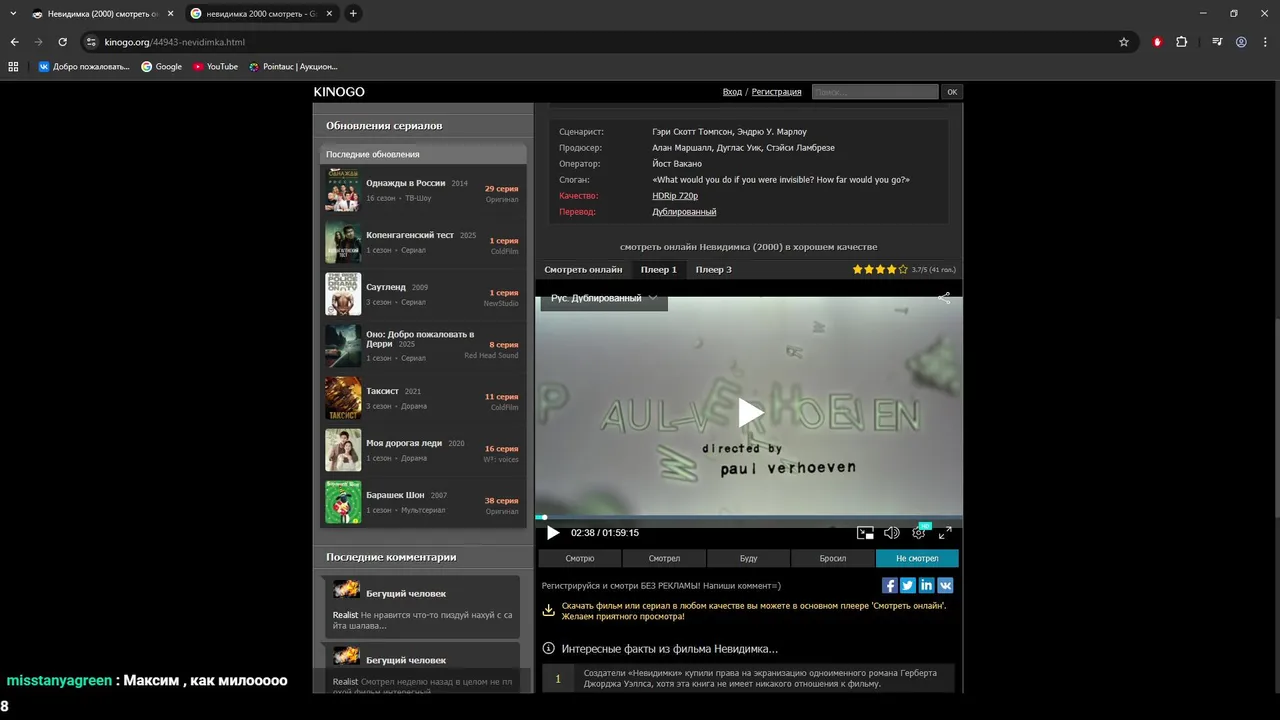This screenshot has height=720, width=1280.
Task: Open Однажды в России poster thumbnail
Action: click(343, 190)
